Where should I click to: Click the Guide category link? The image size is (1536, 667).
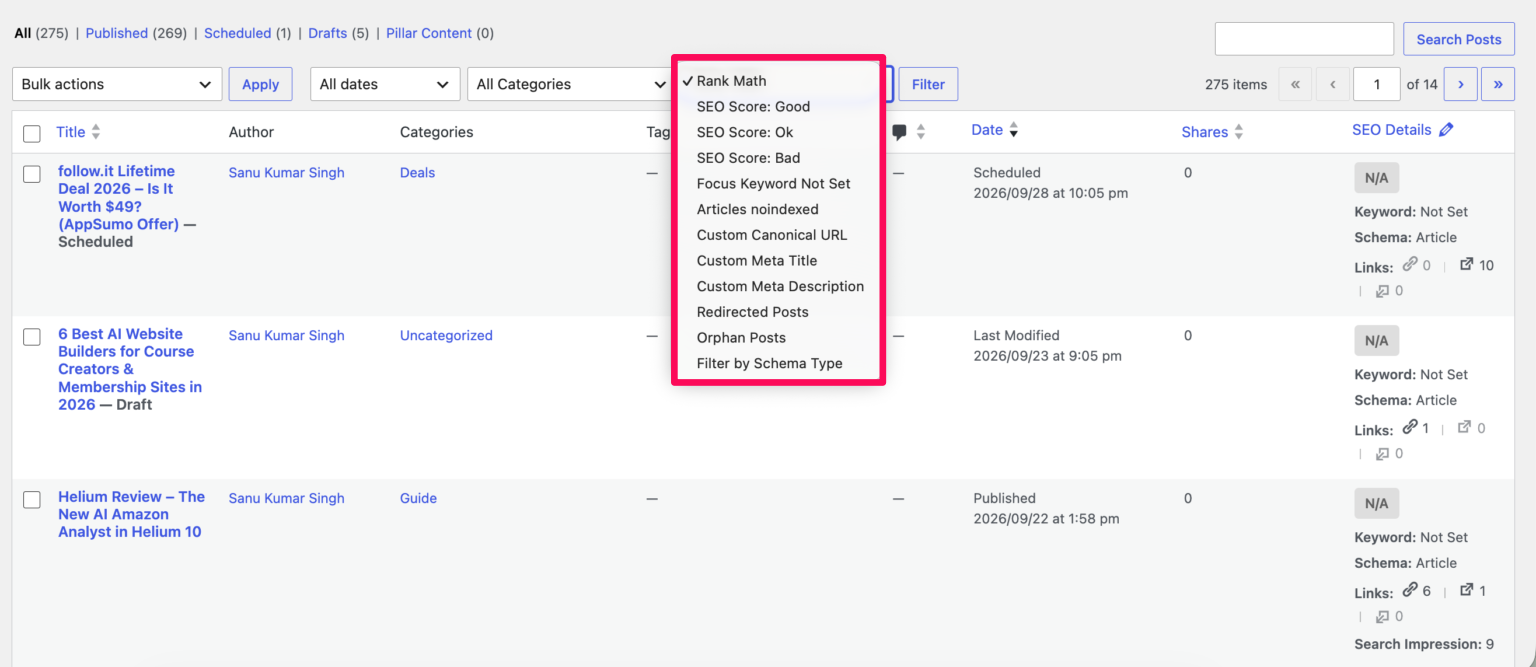click(x=418, y=498)
